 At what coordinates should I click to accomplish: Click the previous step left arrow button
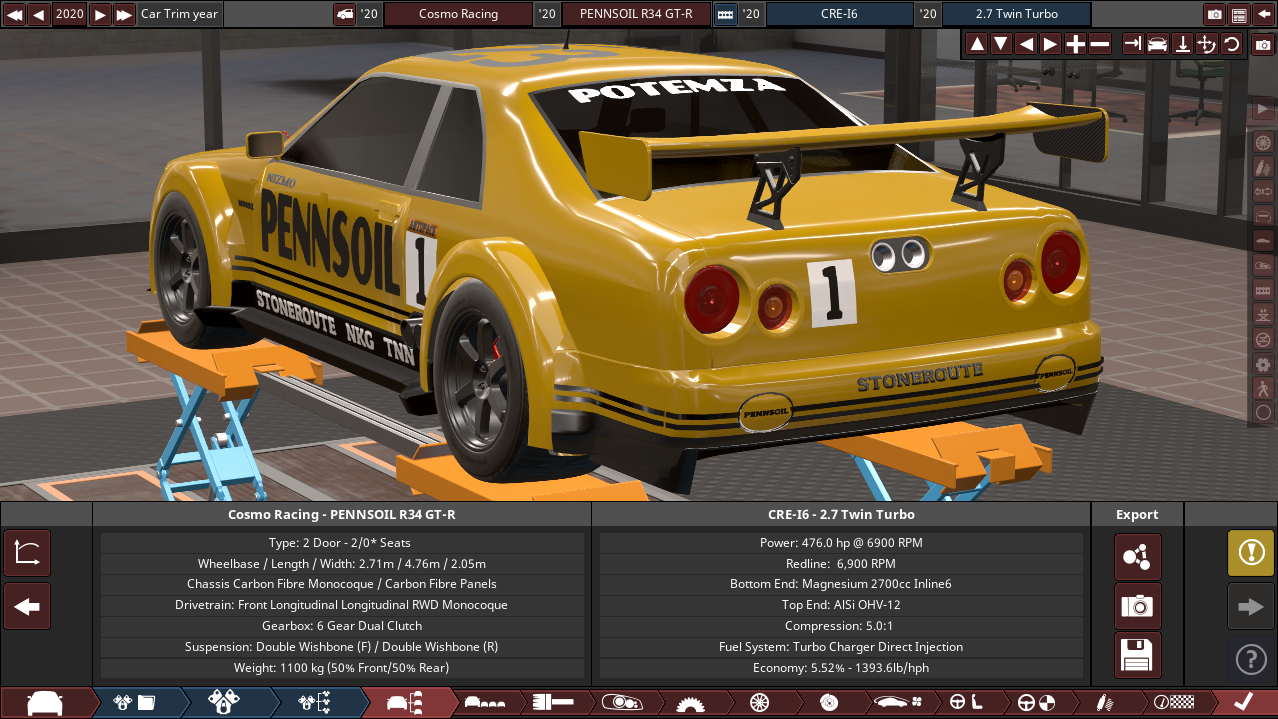(x=27, y=606)
